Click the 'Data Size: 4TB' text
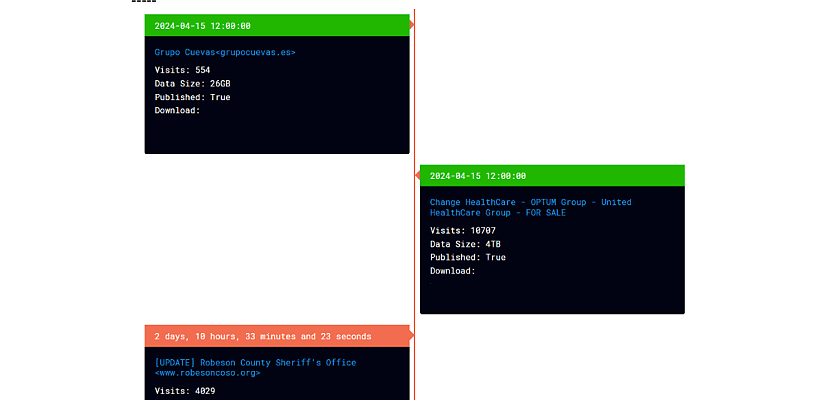The image size is (828, 400). click(x=465, y=244)
